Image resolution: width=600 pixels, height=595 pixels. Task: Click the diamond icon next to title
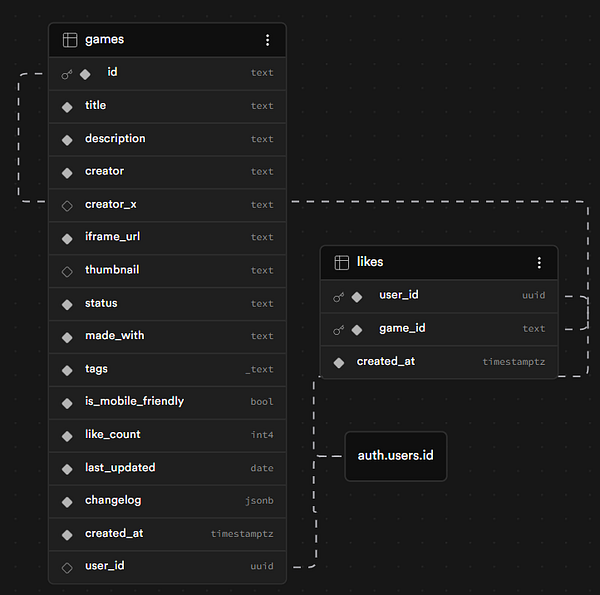(x=67, y=106)
